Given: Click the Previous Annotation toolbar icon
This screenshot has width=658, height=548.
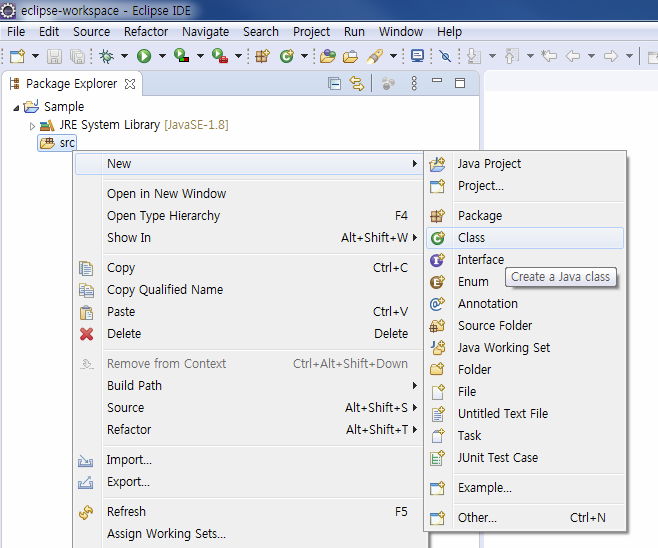Looking at the screenshot, I should click(x=512, y=56).
